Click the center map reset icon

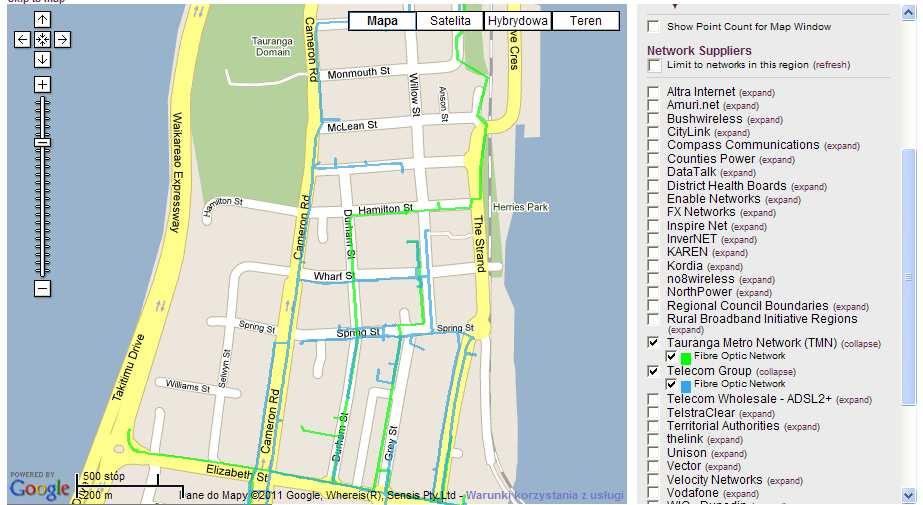(x=42, y=39)
